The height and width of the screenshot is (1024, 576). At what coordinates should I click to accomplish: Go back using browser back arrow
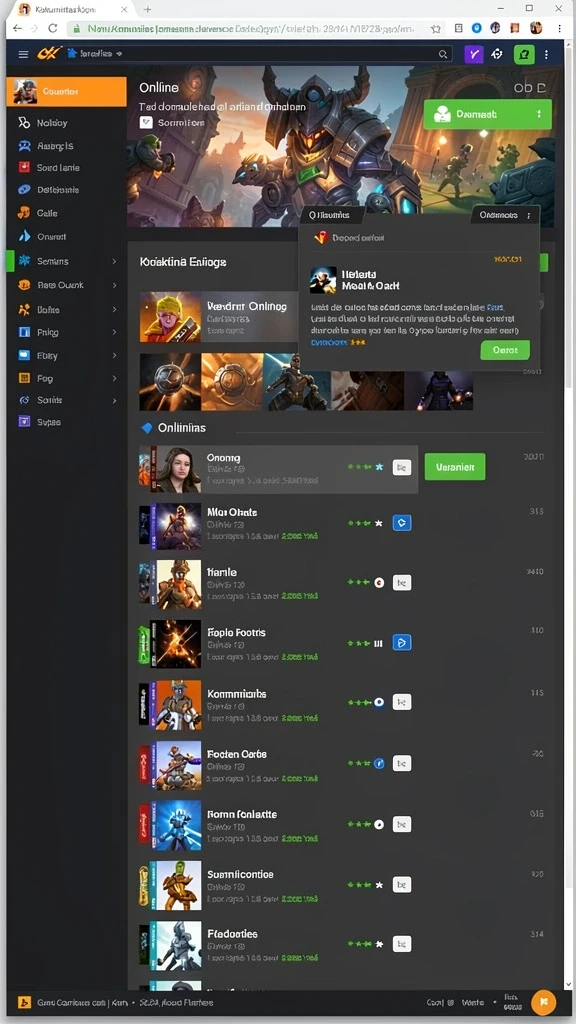[17, 28]
